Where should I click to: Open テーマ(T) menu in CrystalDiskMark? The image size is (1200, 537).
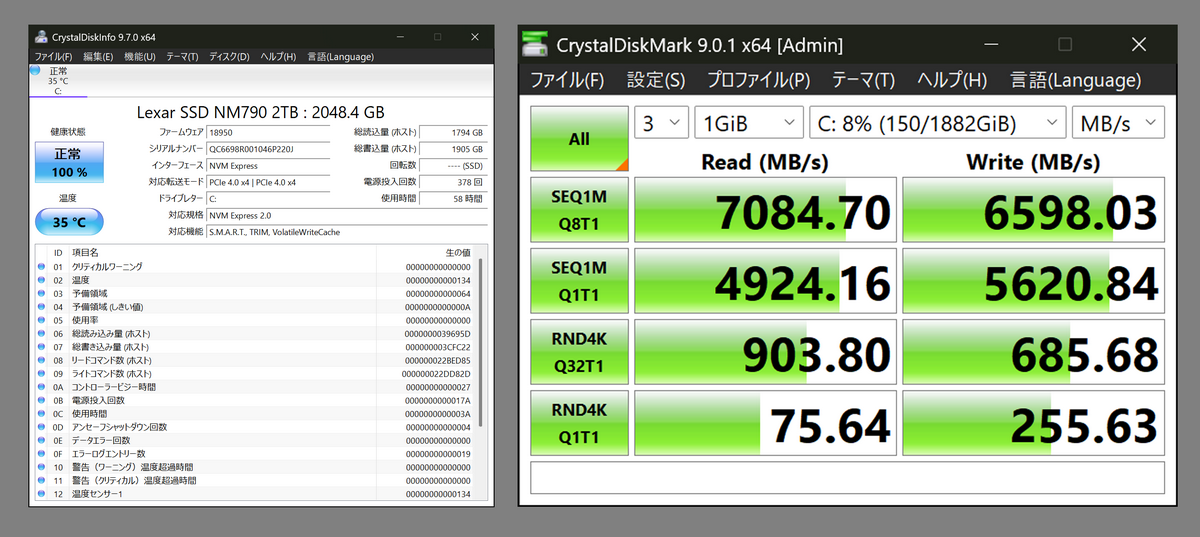point(863,80)
